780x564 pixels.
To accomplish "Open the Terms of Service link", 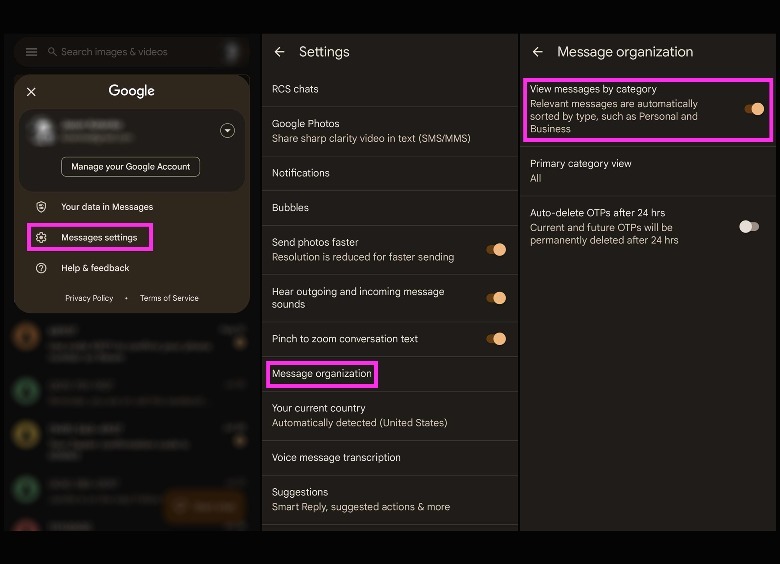I will (x=169, y=298).
